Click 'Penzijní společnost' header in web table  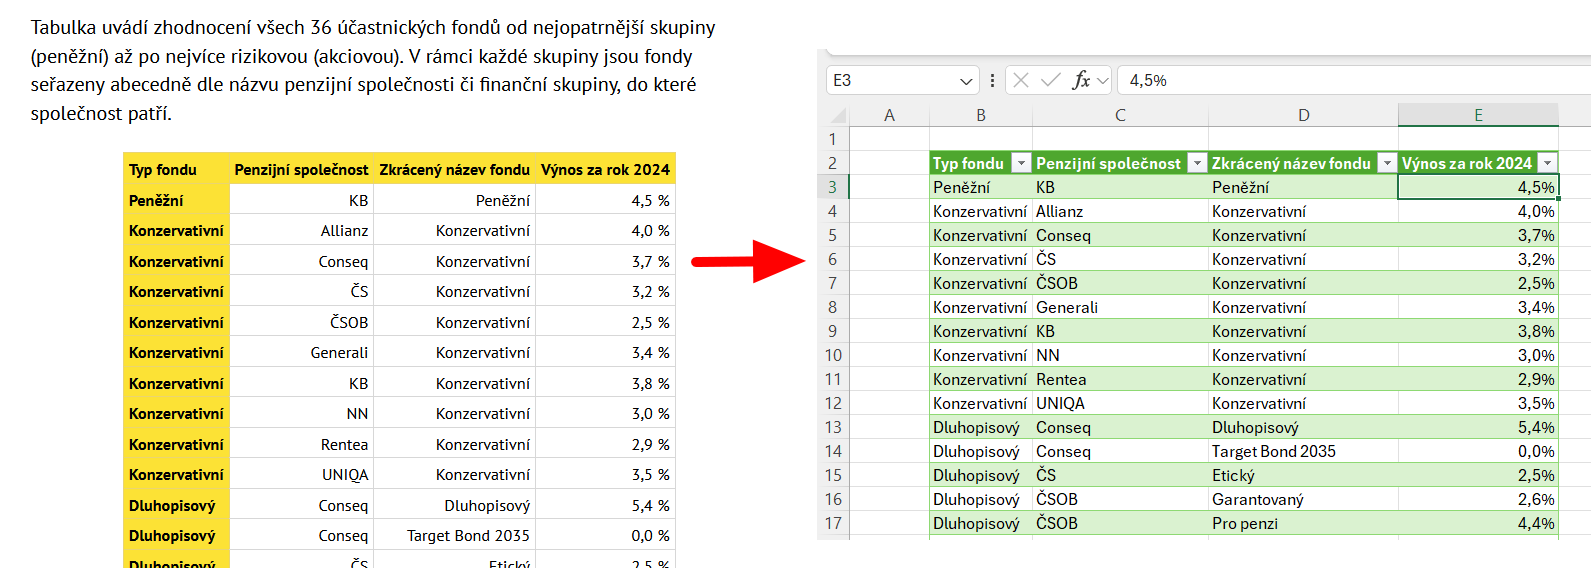pos(301,170)
